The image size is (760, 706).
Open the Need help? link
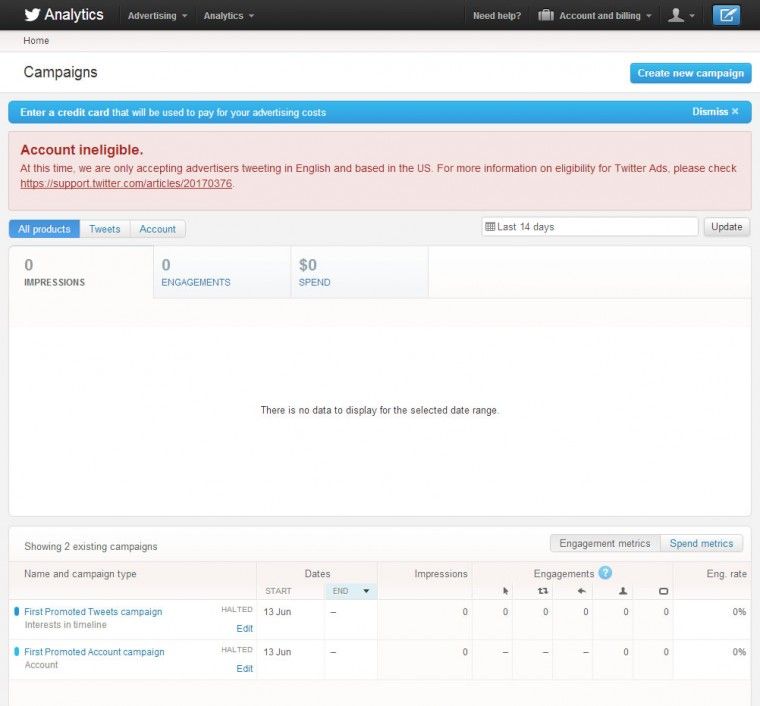497,16
